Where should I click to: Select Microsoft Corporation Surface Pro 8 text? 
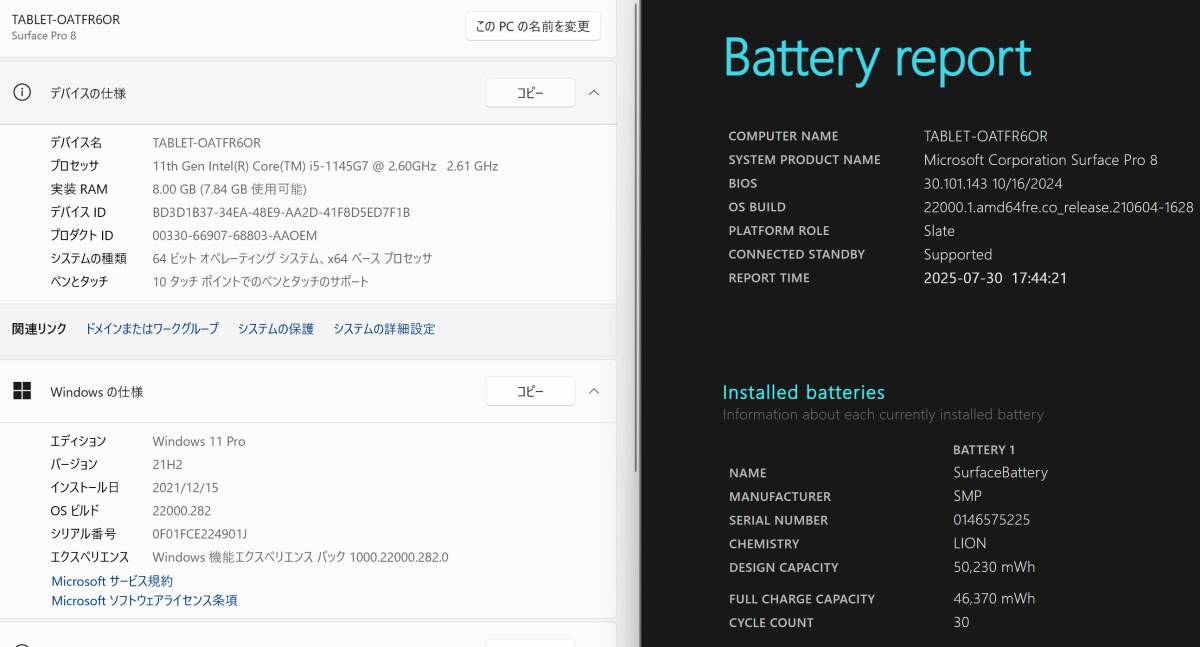(x=1041, y=160)
